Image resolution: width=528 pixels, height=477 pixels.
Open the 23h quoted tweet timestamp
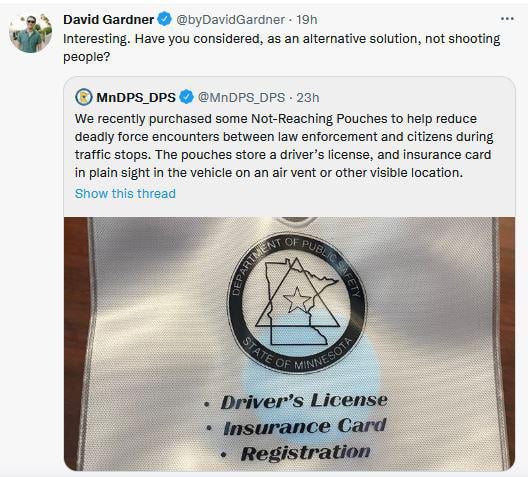coord(308,98)
